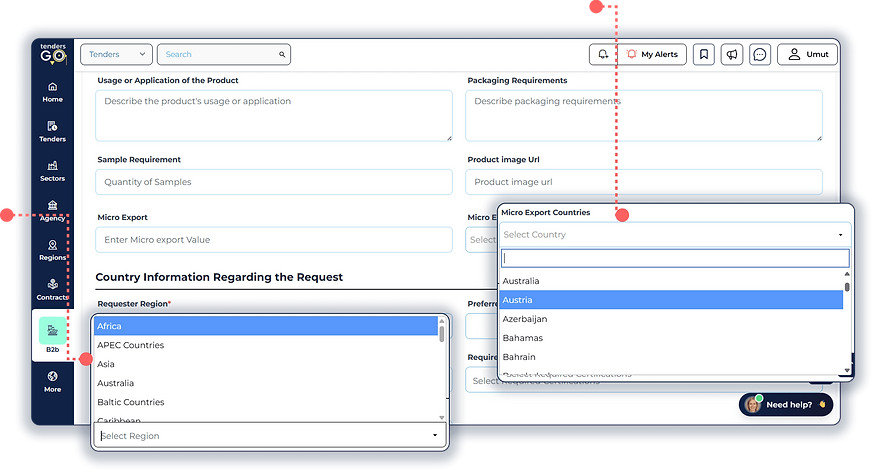Click the country list scroll-down arrow
This screenshot has width=874, height=472.
pos(847,370)
